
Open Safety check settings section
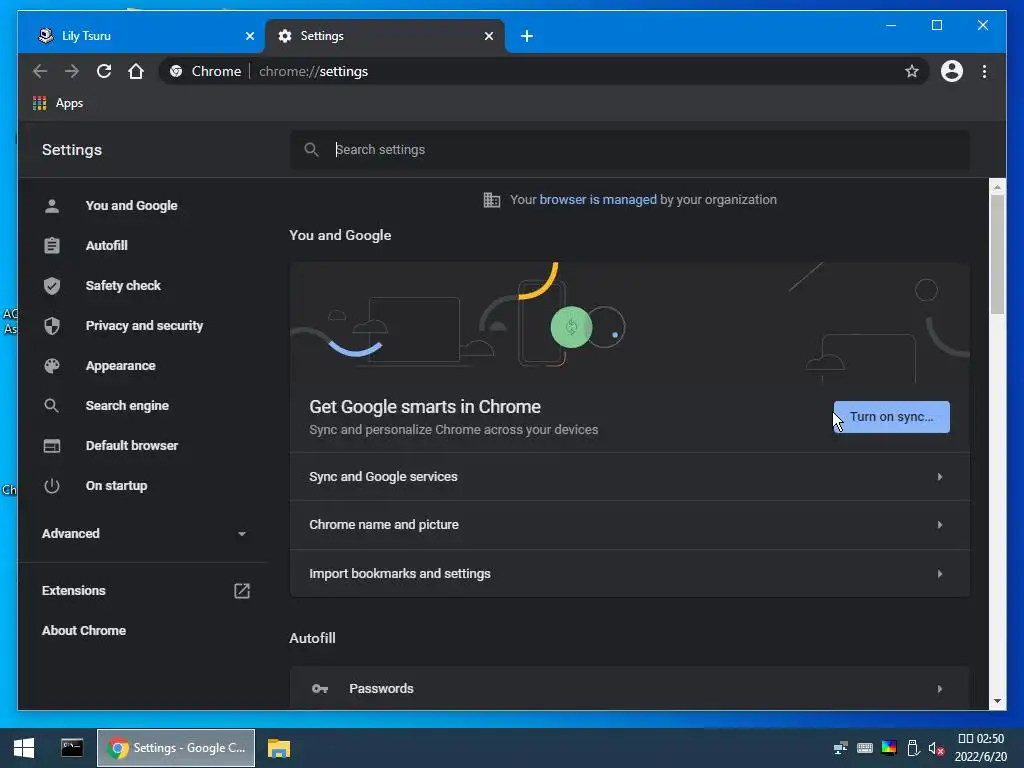pos(123,285)
